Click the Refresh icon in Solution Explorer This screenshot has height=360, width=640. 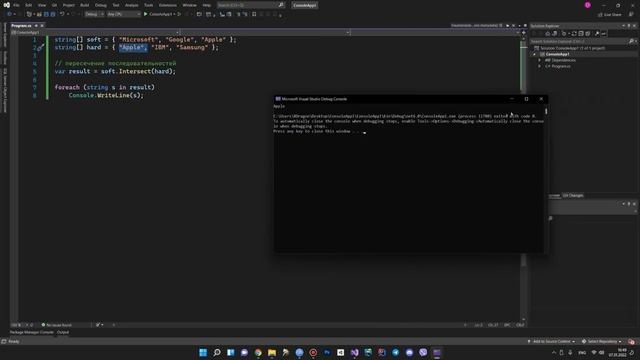click(x=574, y=33)
